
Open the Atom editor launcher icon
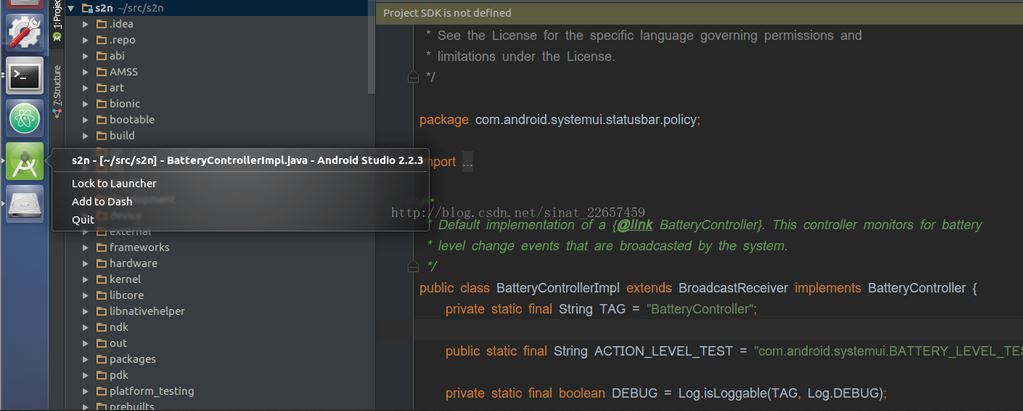(x=25, y=118)
